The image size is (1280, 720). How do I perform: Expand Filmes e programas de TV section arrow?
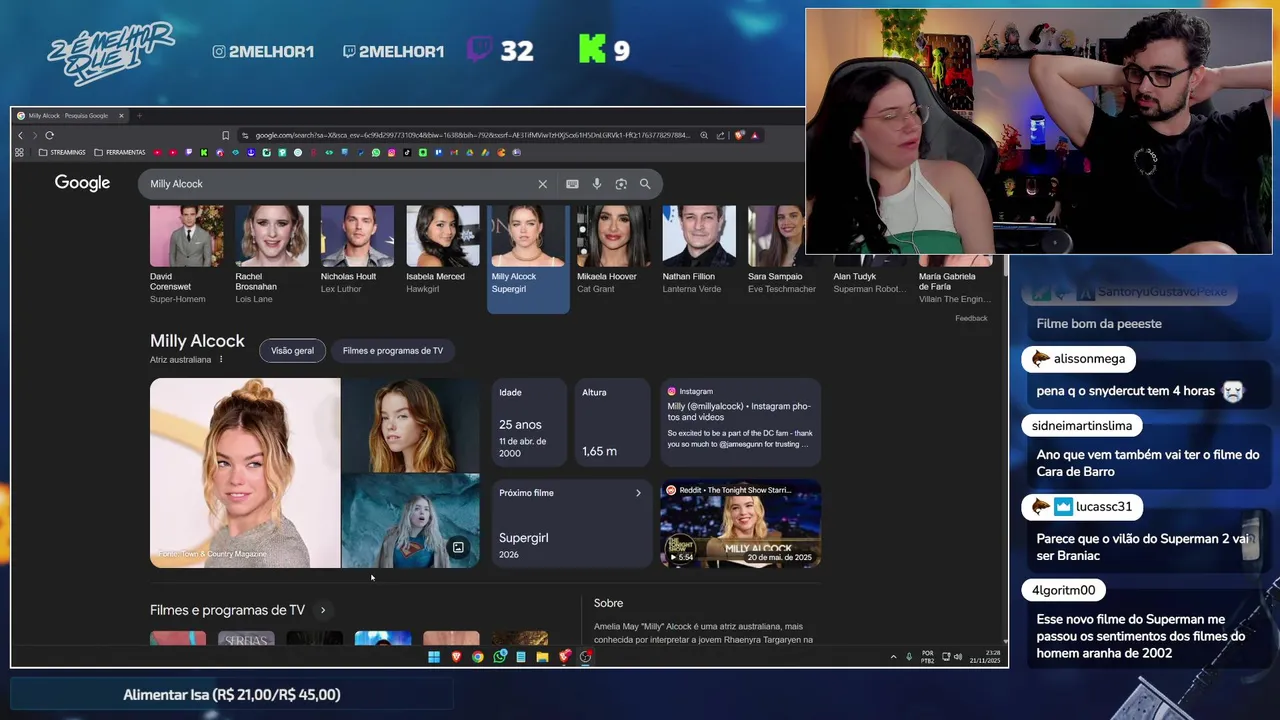[322, 610]
